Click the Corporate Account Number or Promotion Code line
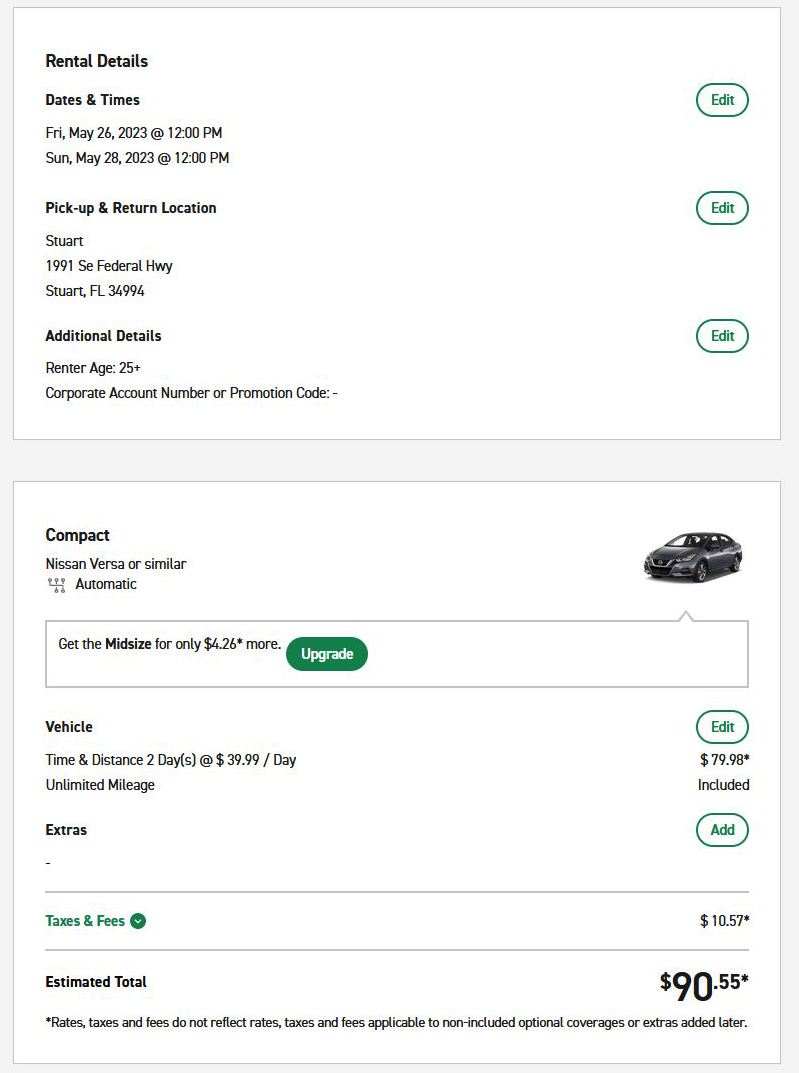 [x=192, y=393]
